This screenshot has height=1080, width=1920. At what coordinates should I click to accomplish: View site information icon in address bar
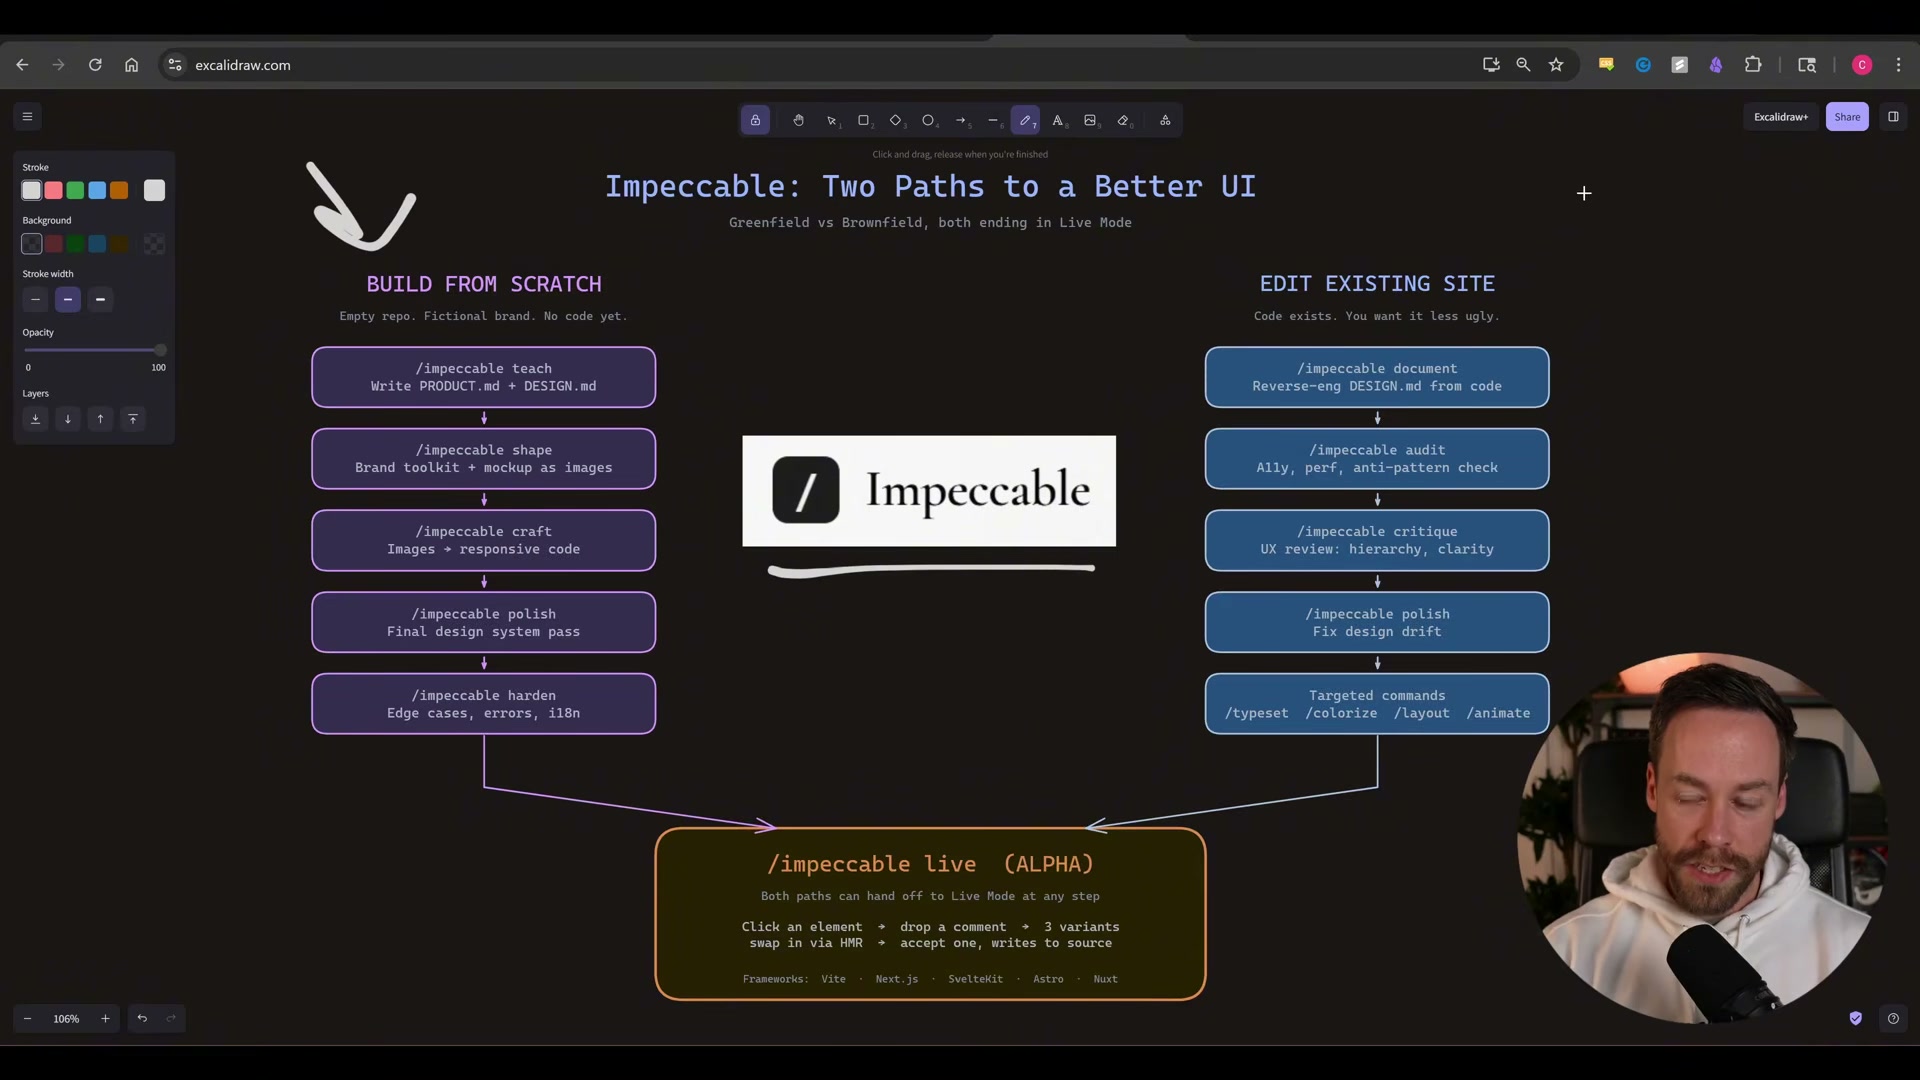click(175, 65)
